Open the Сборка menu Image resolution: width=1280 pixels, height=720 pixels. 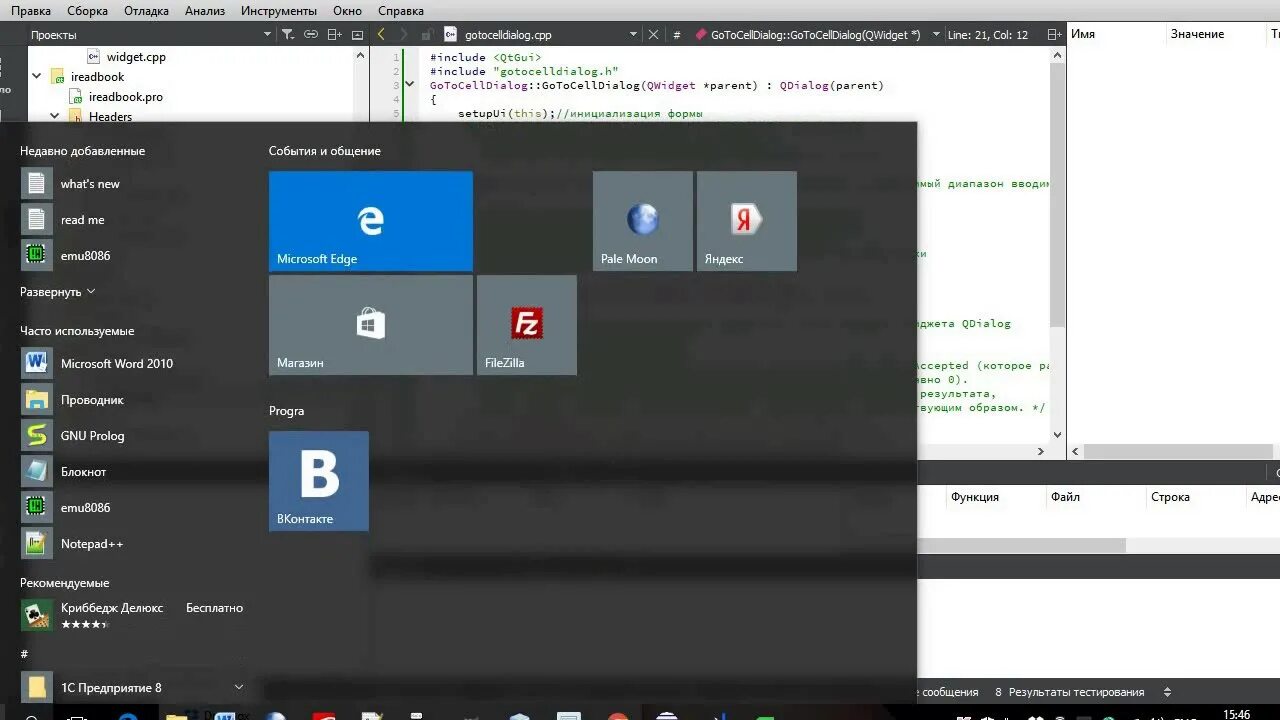[87, 11]
